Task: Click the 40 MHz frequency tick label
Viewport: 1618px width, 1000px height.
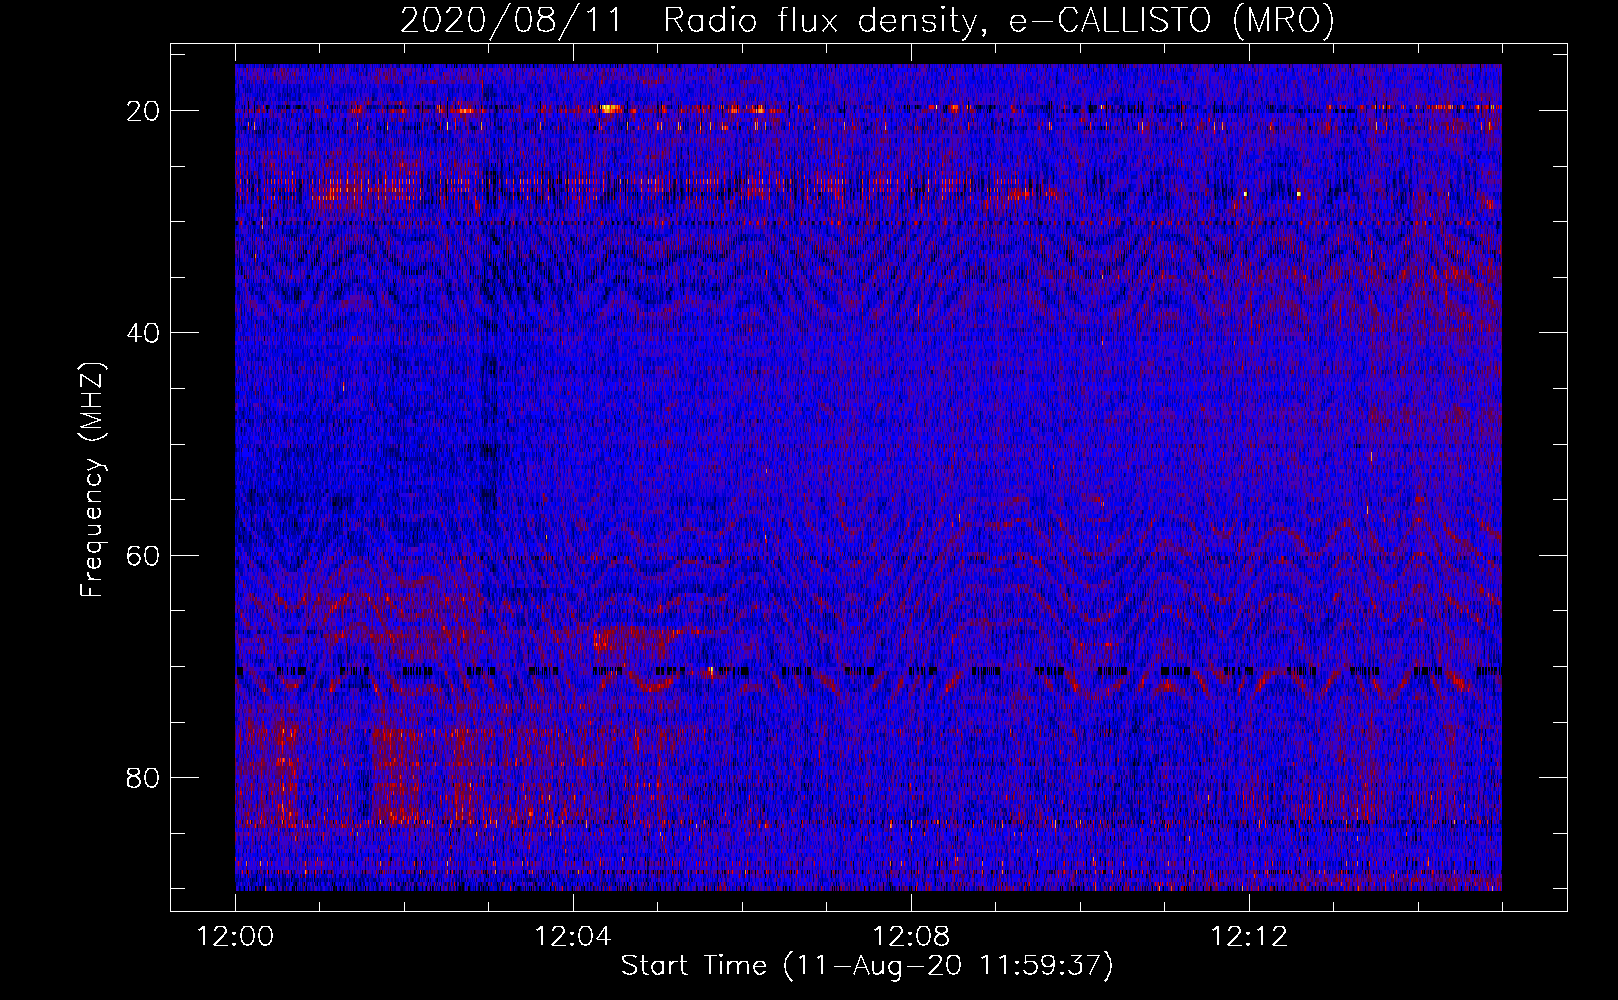Action: [144, 333]
